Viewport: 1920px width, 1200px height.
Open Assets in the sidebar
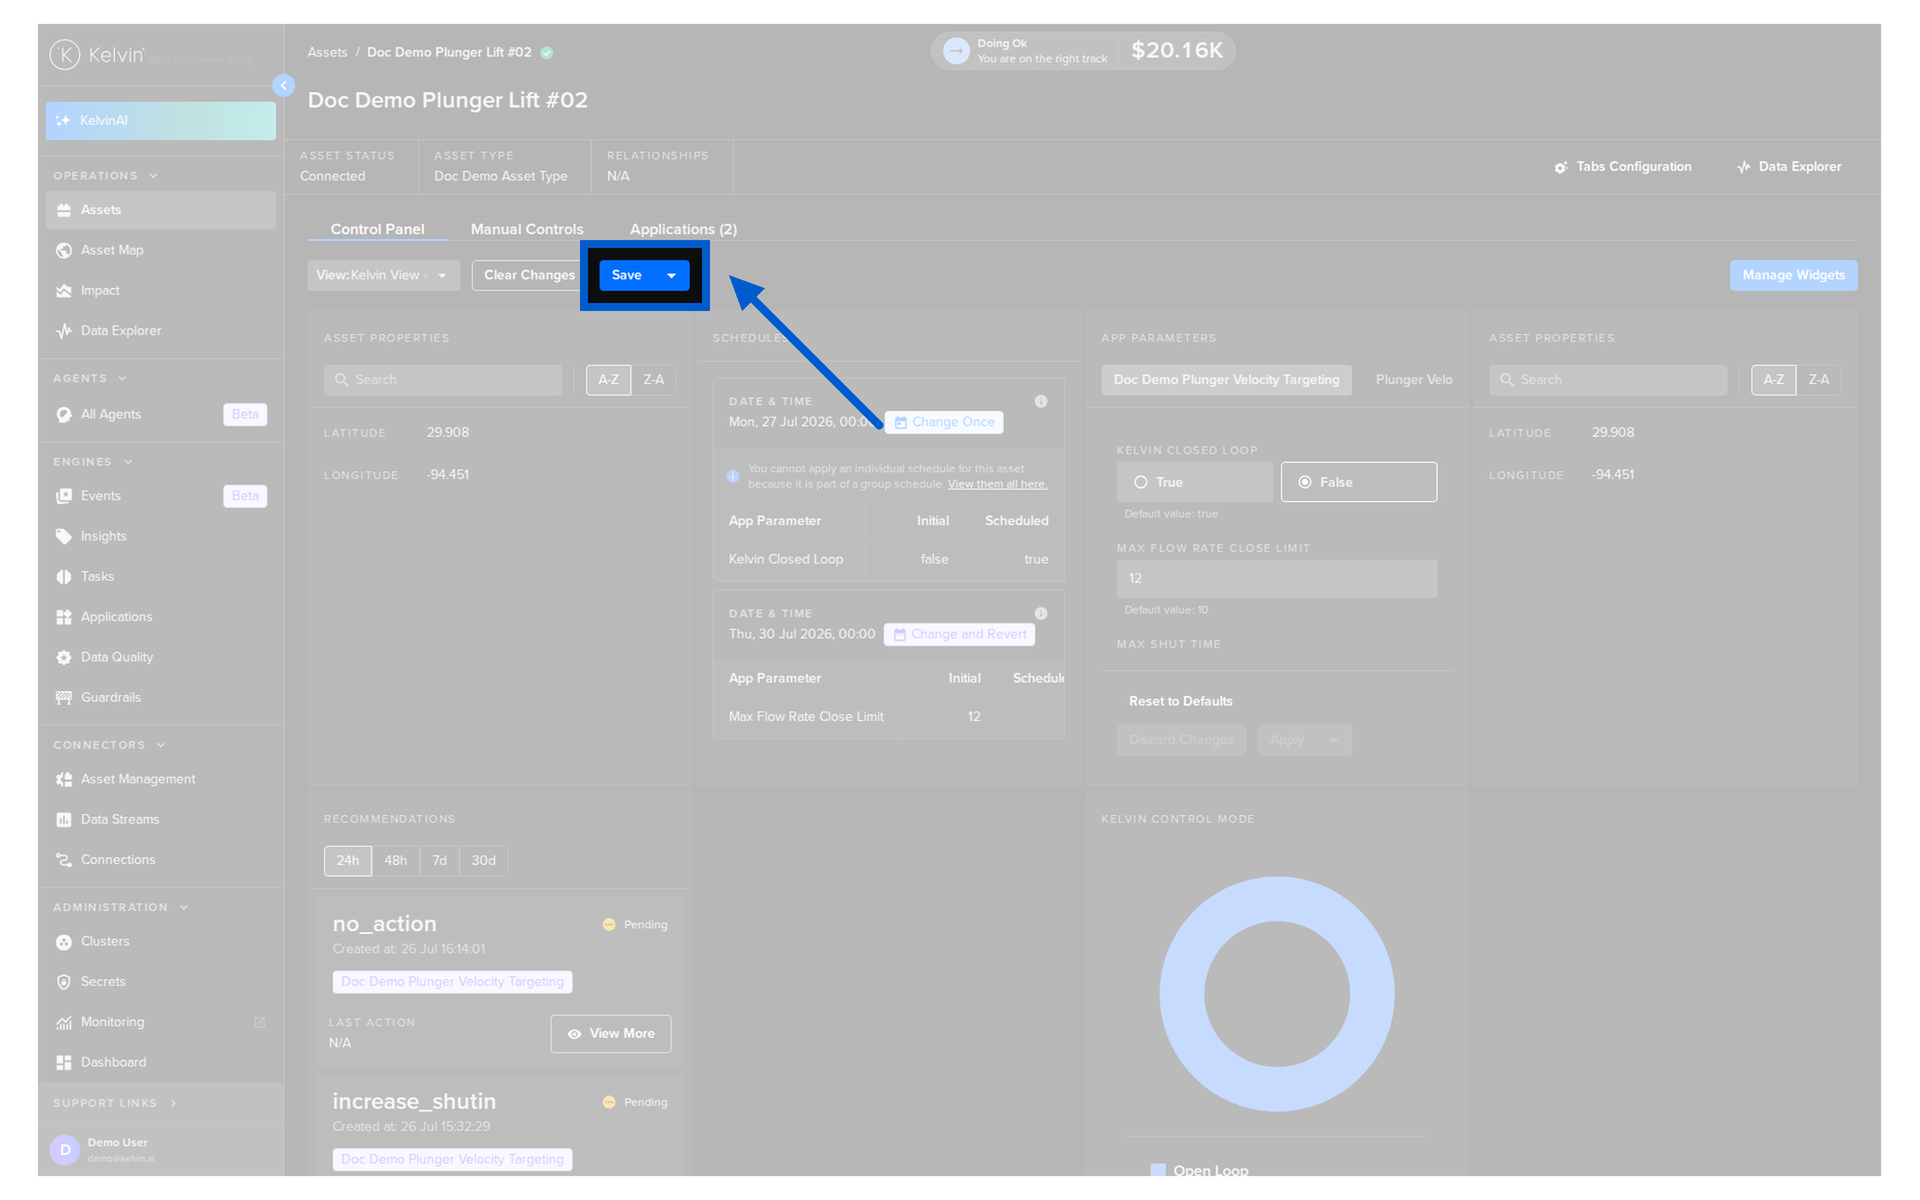coord(160,210)
